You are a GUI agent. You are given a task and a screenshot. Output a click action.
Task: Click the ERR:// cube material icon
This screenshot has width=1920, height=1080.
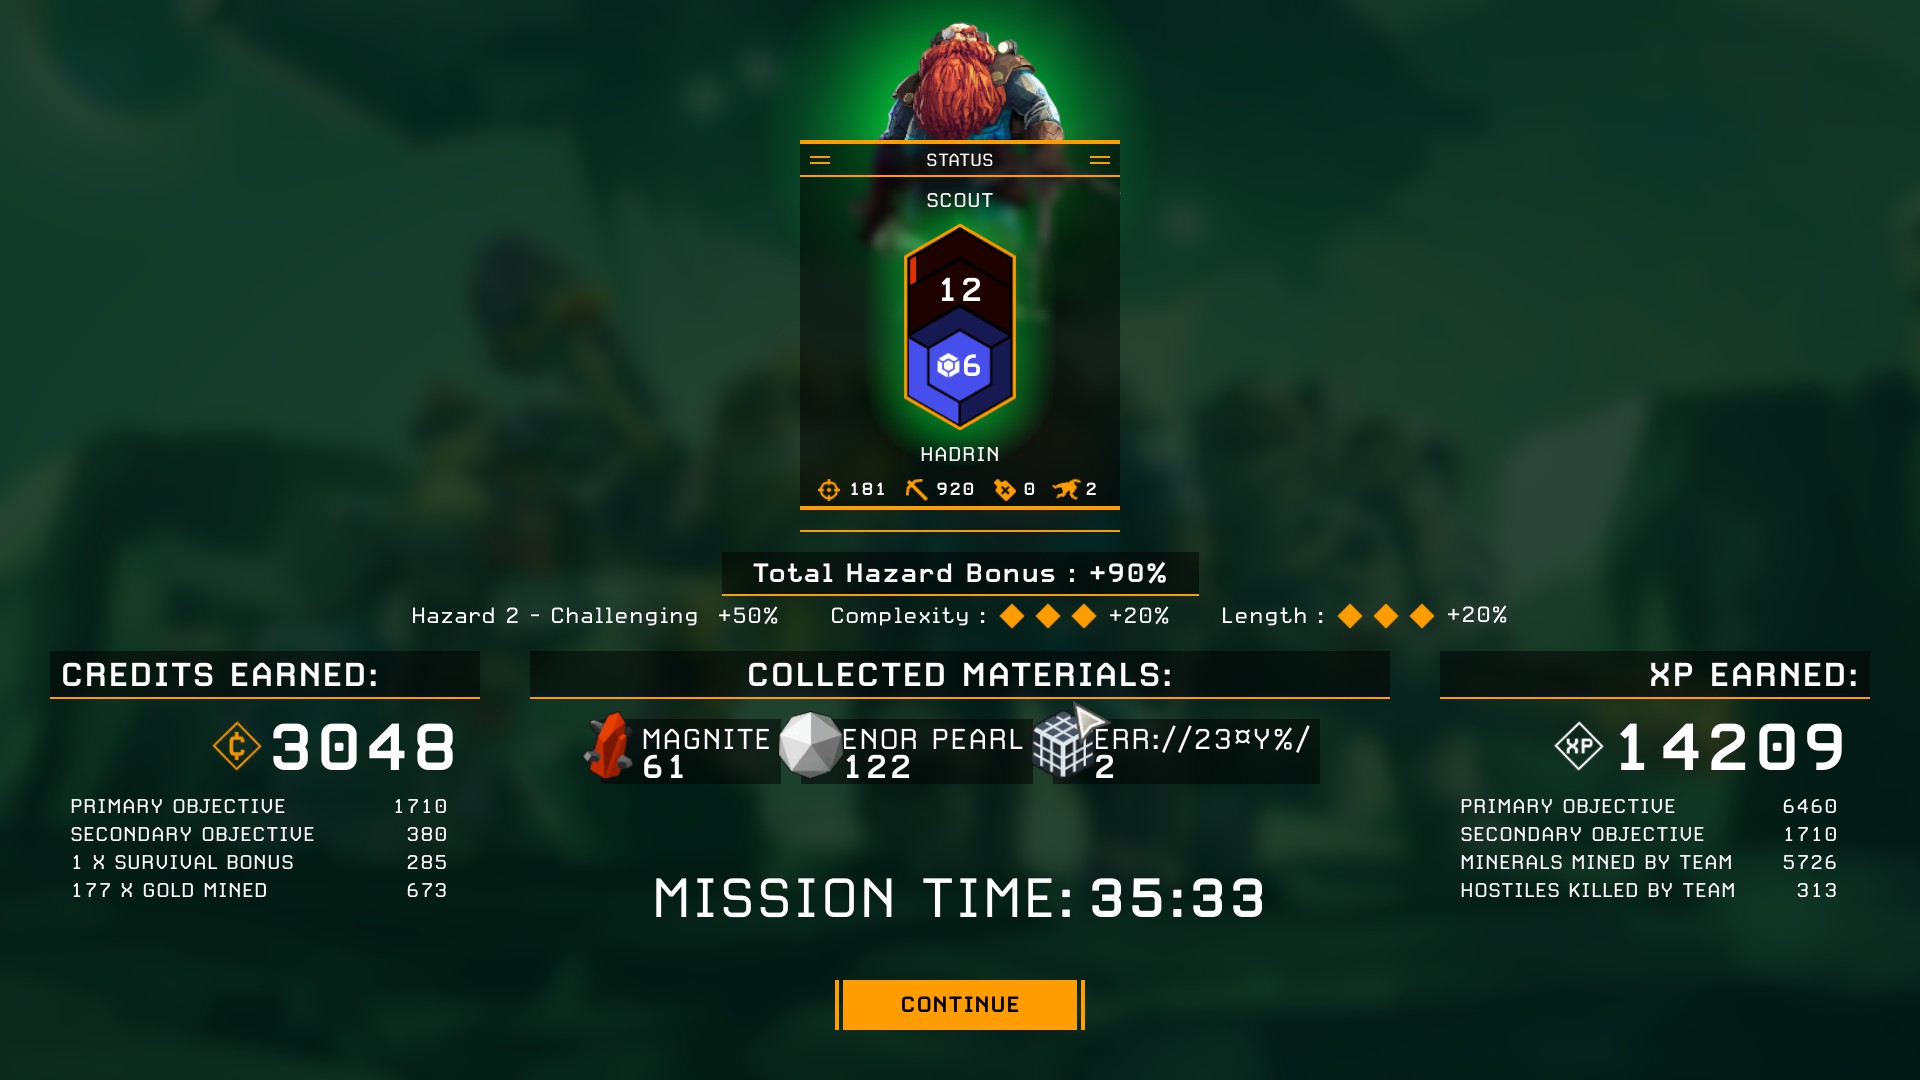click(x=1063, y=746)
